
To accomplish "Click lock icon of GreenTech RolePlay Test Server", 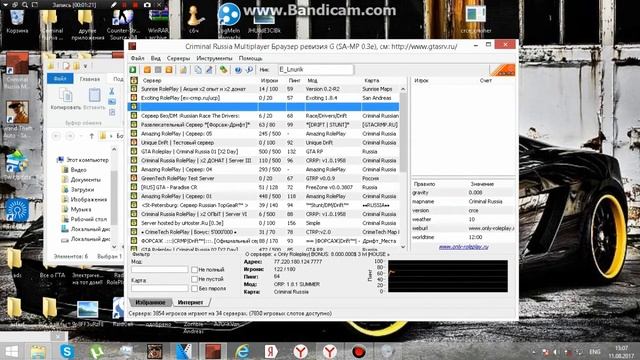I will tap(134, 178).
